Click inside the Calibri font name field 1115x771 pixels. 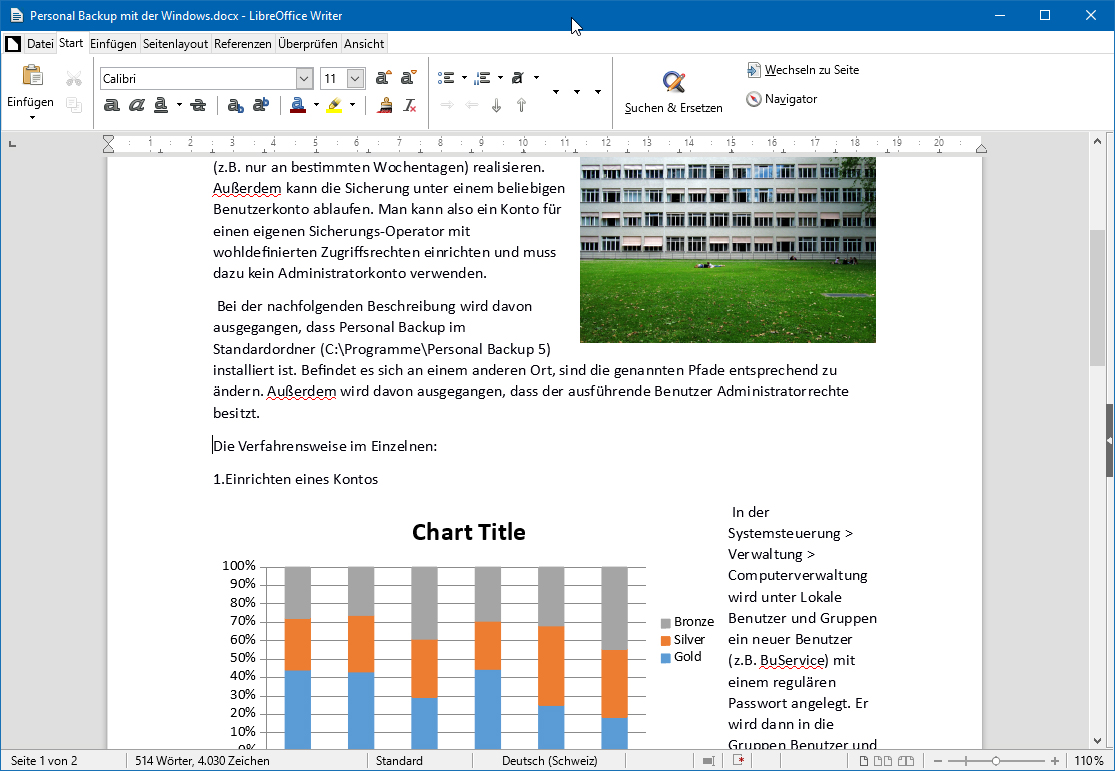pyautogui.click(x=198, y=78)
